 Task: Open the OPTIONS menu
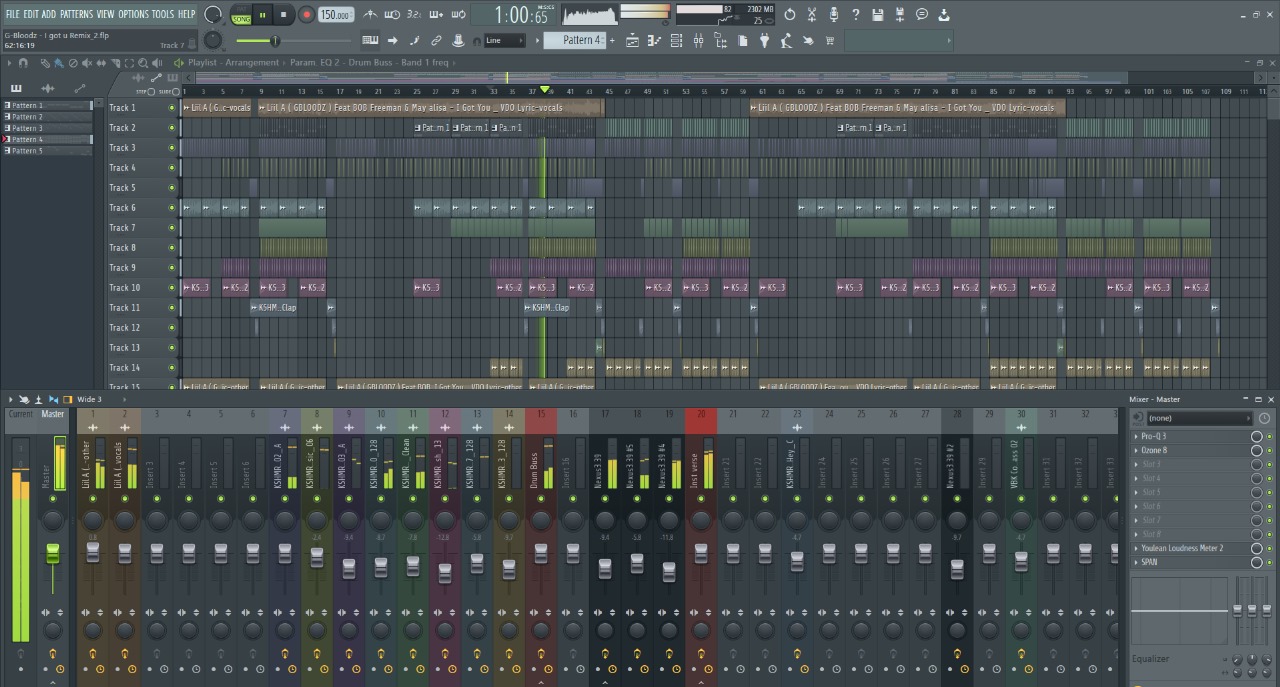coord(133,14)
